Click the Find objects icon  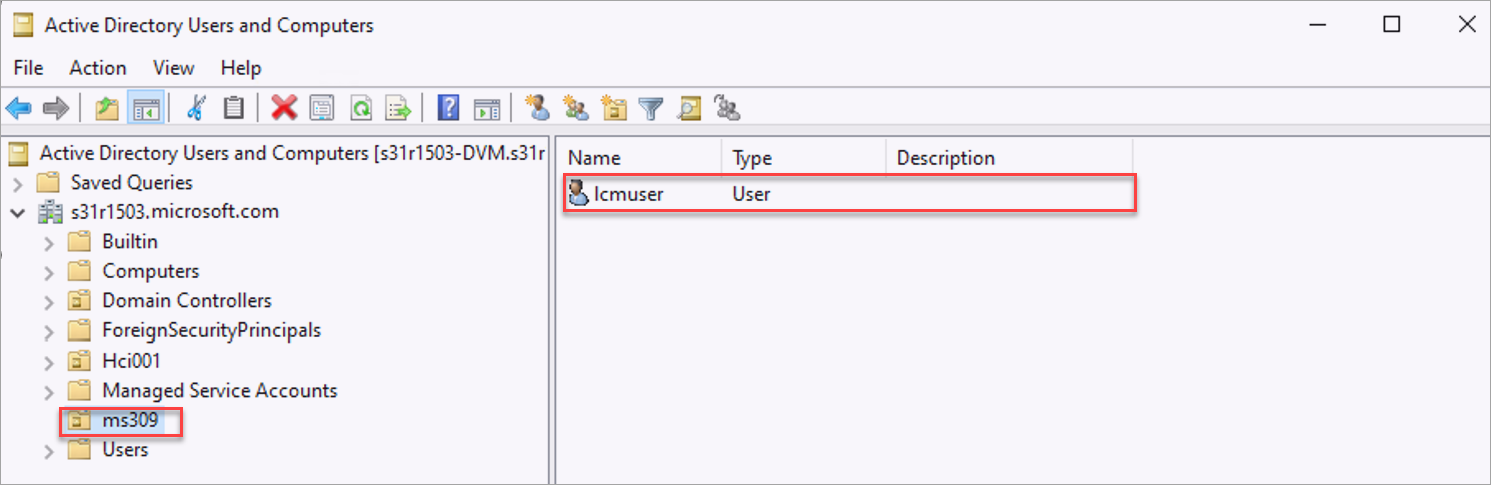click(689, 108)
